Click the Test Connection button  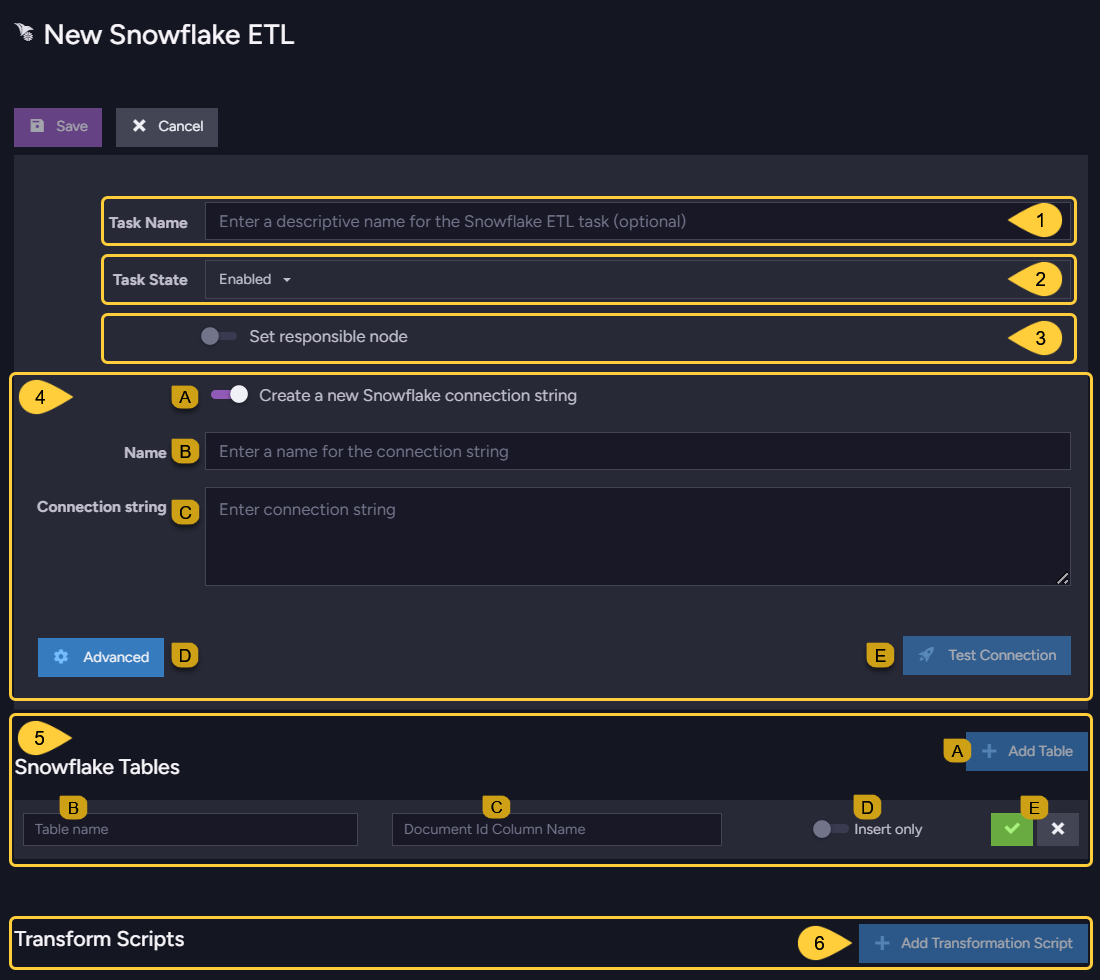coord(986,655)
